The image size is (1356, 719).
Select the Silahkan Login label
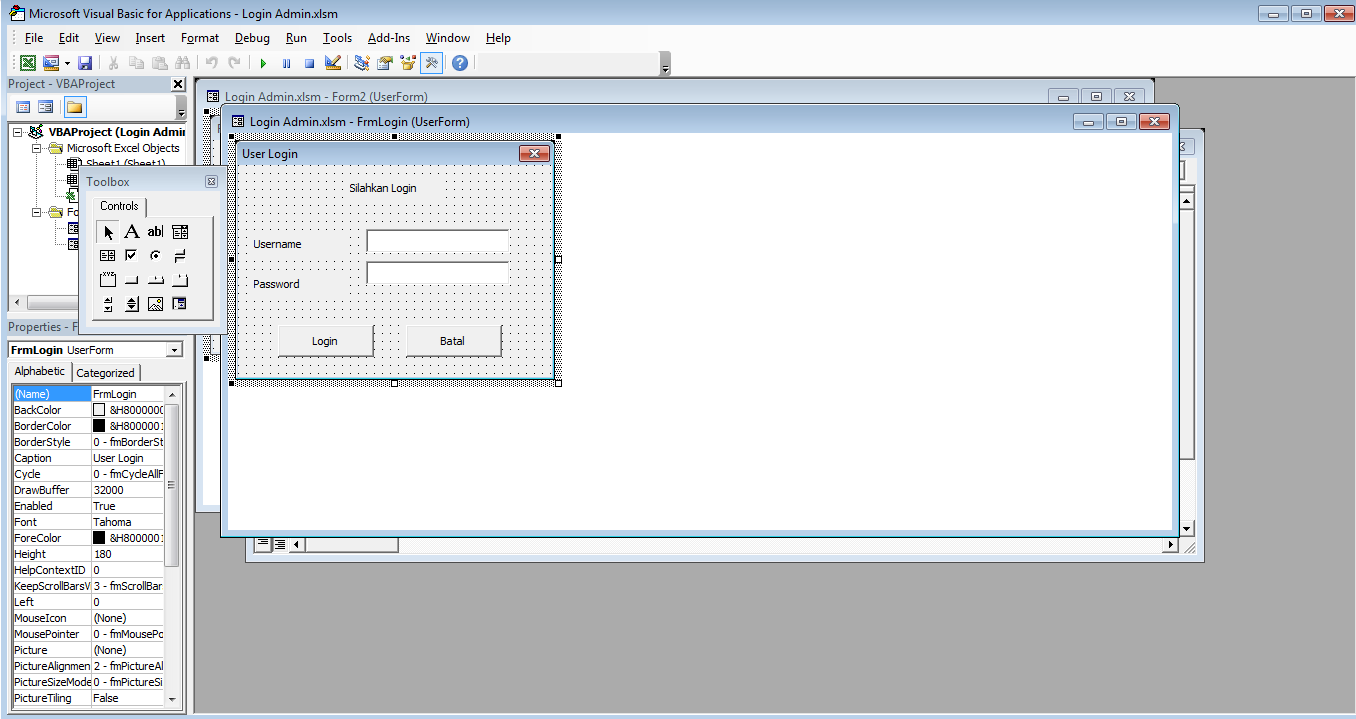coord(383,188)
